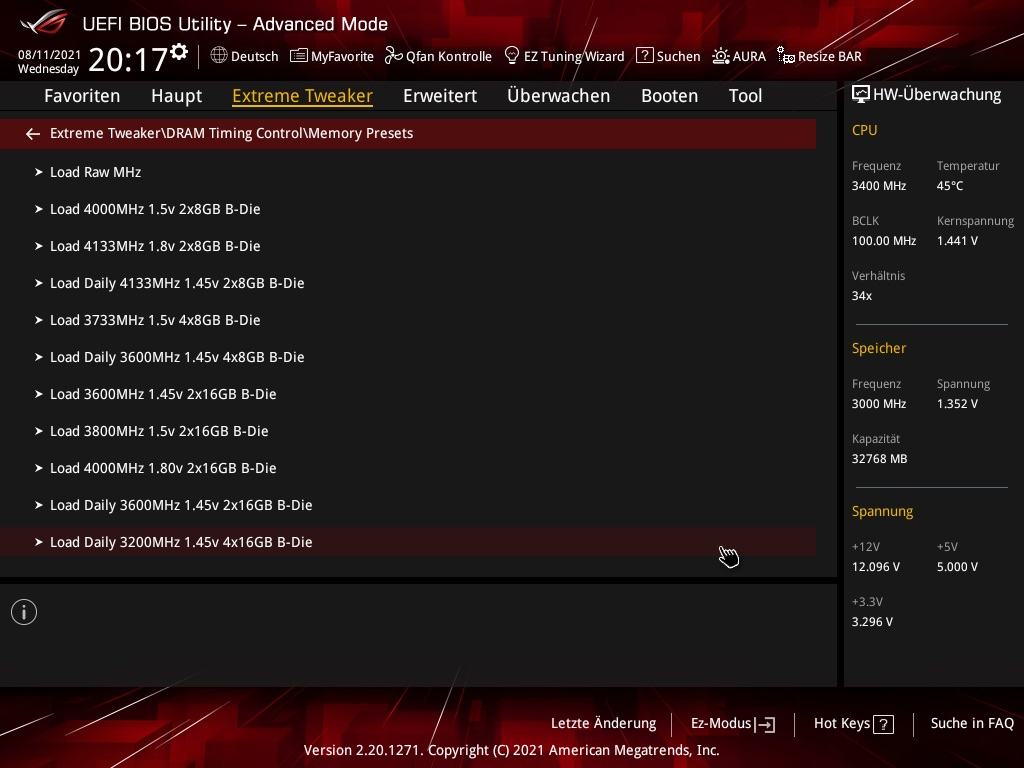This screenshot has height=768, width=1024.
Task: Click the 20:17 clock display
Action: click(x=128, y=59)
